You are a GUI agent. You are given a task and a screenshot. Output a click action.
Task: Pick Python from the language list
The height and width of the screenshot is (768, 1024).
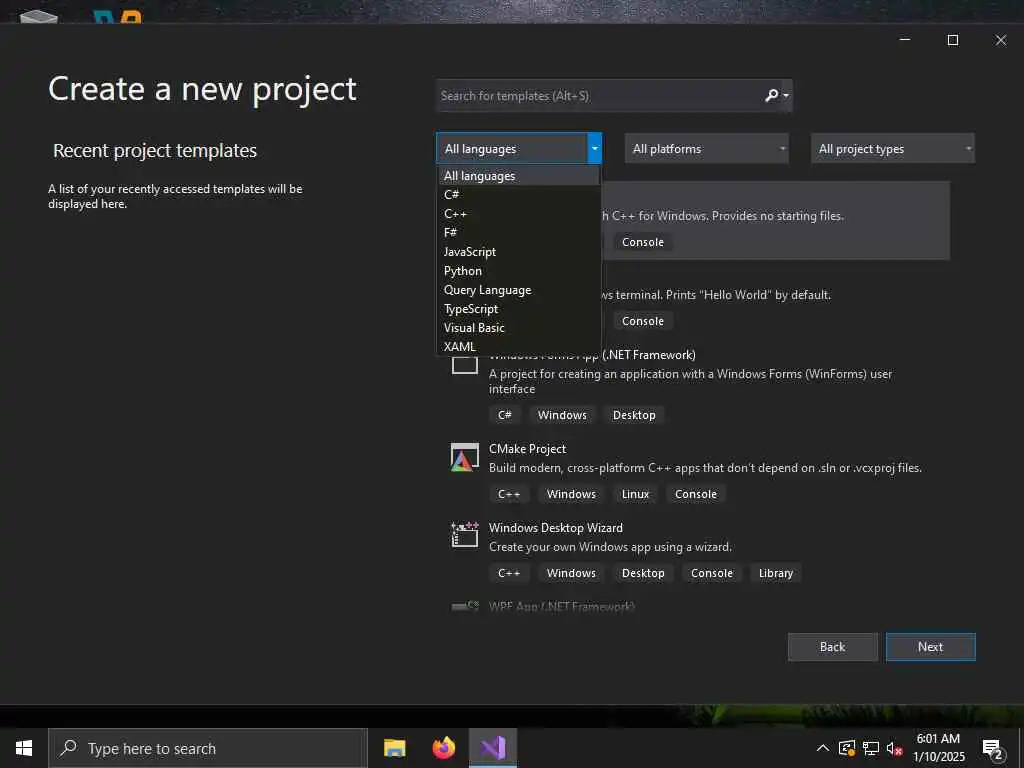[519, 270]
